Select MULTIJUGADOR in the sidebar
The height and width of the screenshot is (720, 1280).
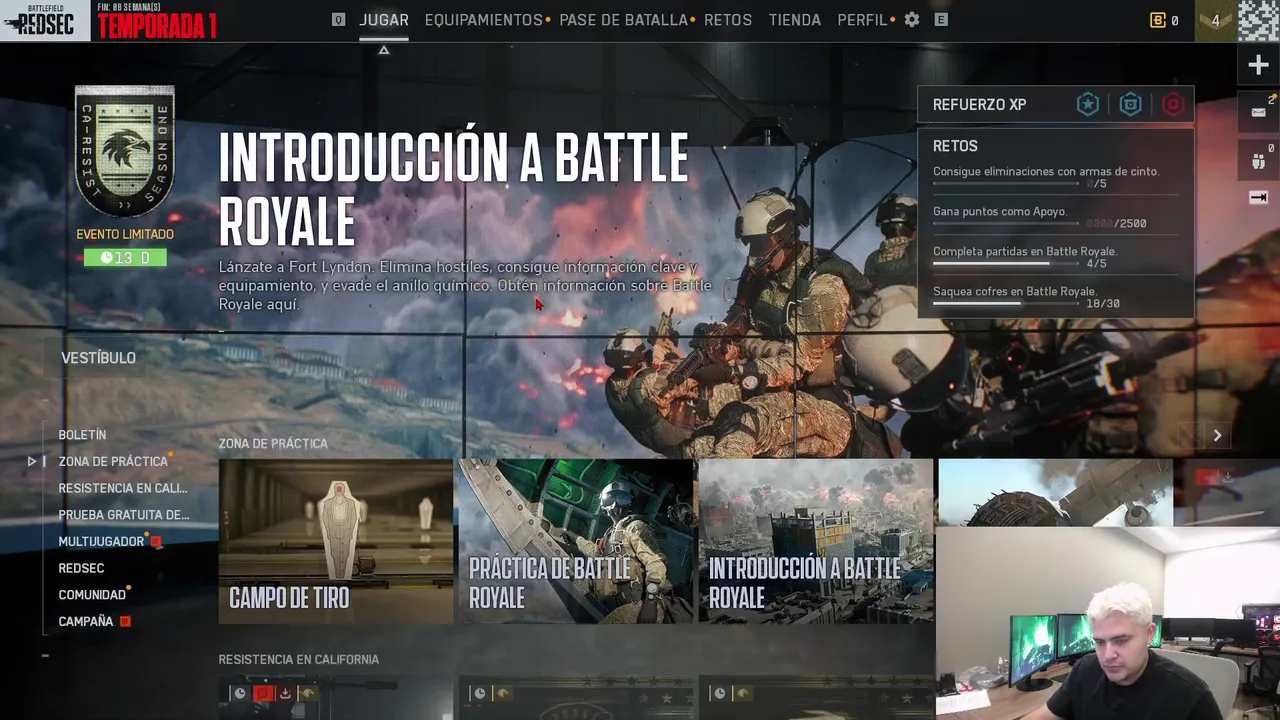coord(101,542)
